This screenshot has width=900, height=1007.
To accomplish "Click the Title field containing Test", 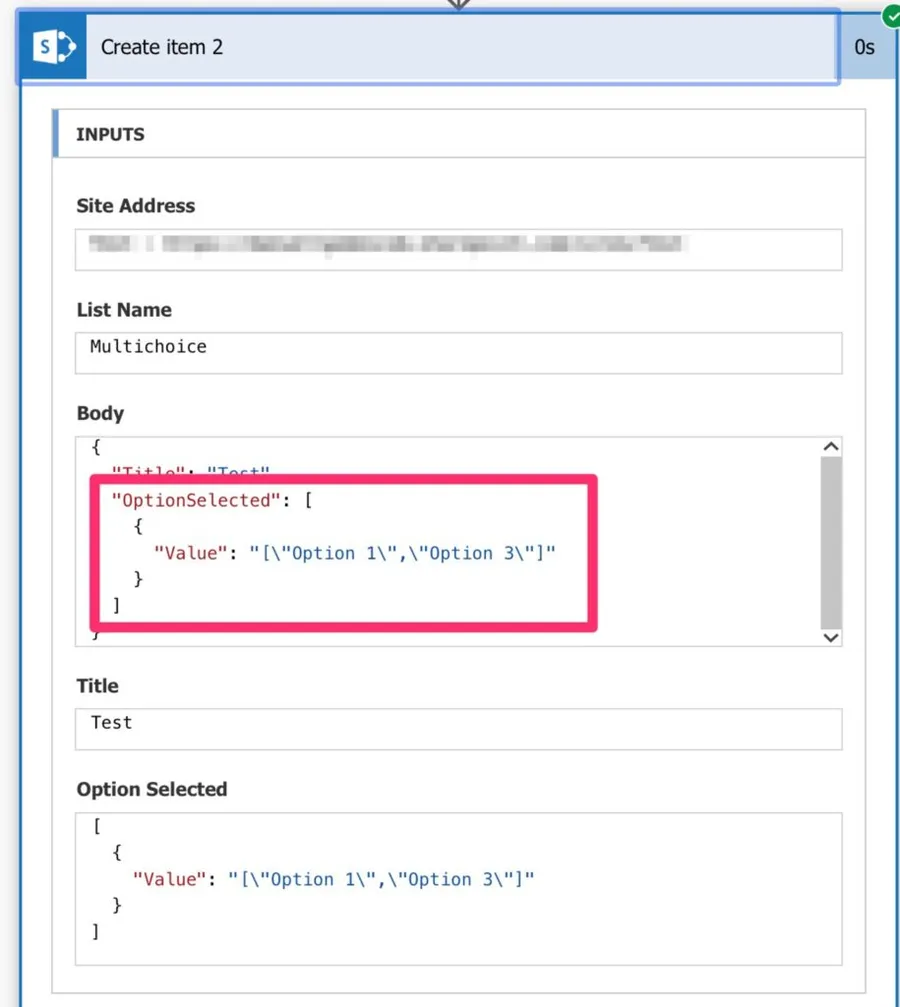I will (458, 729).
